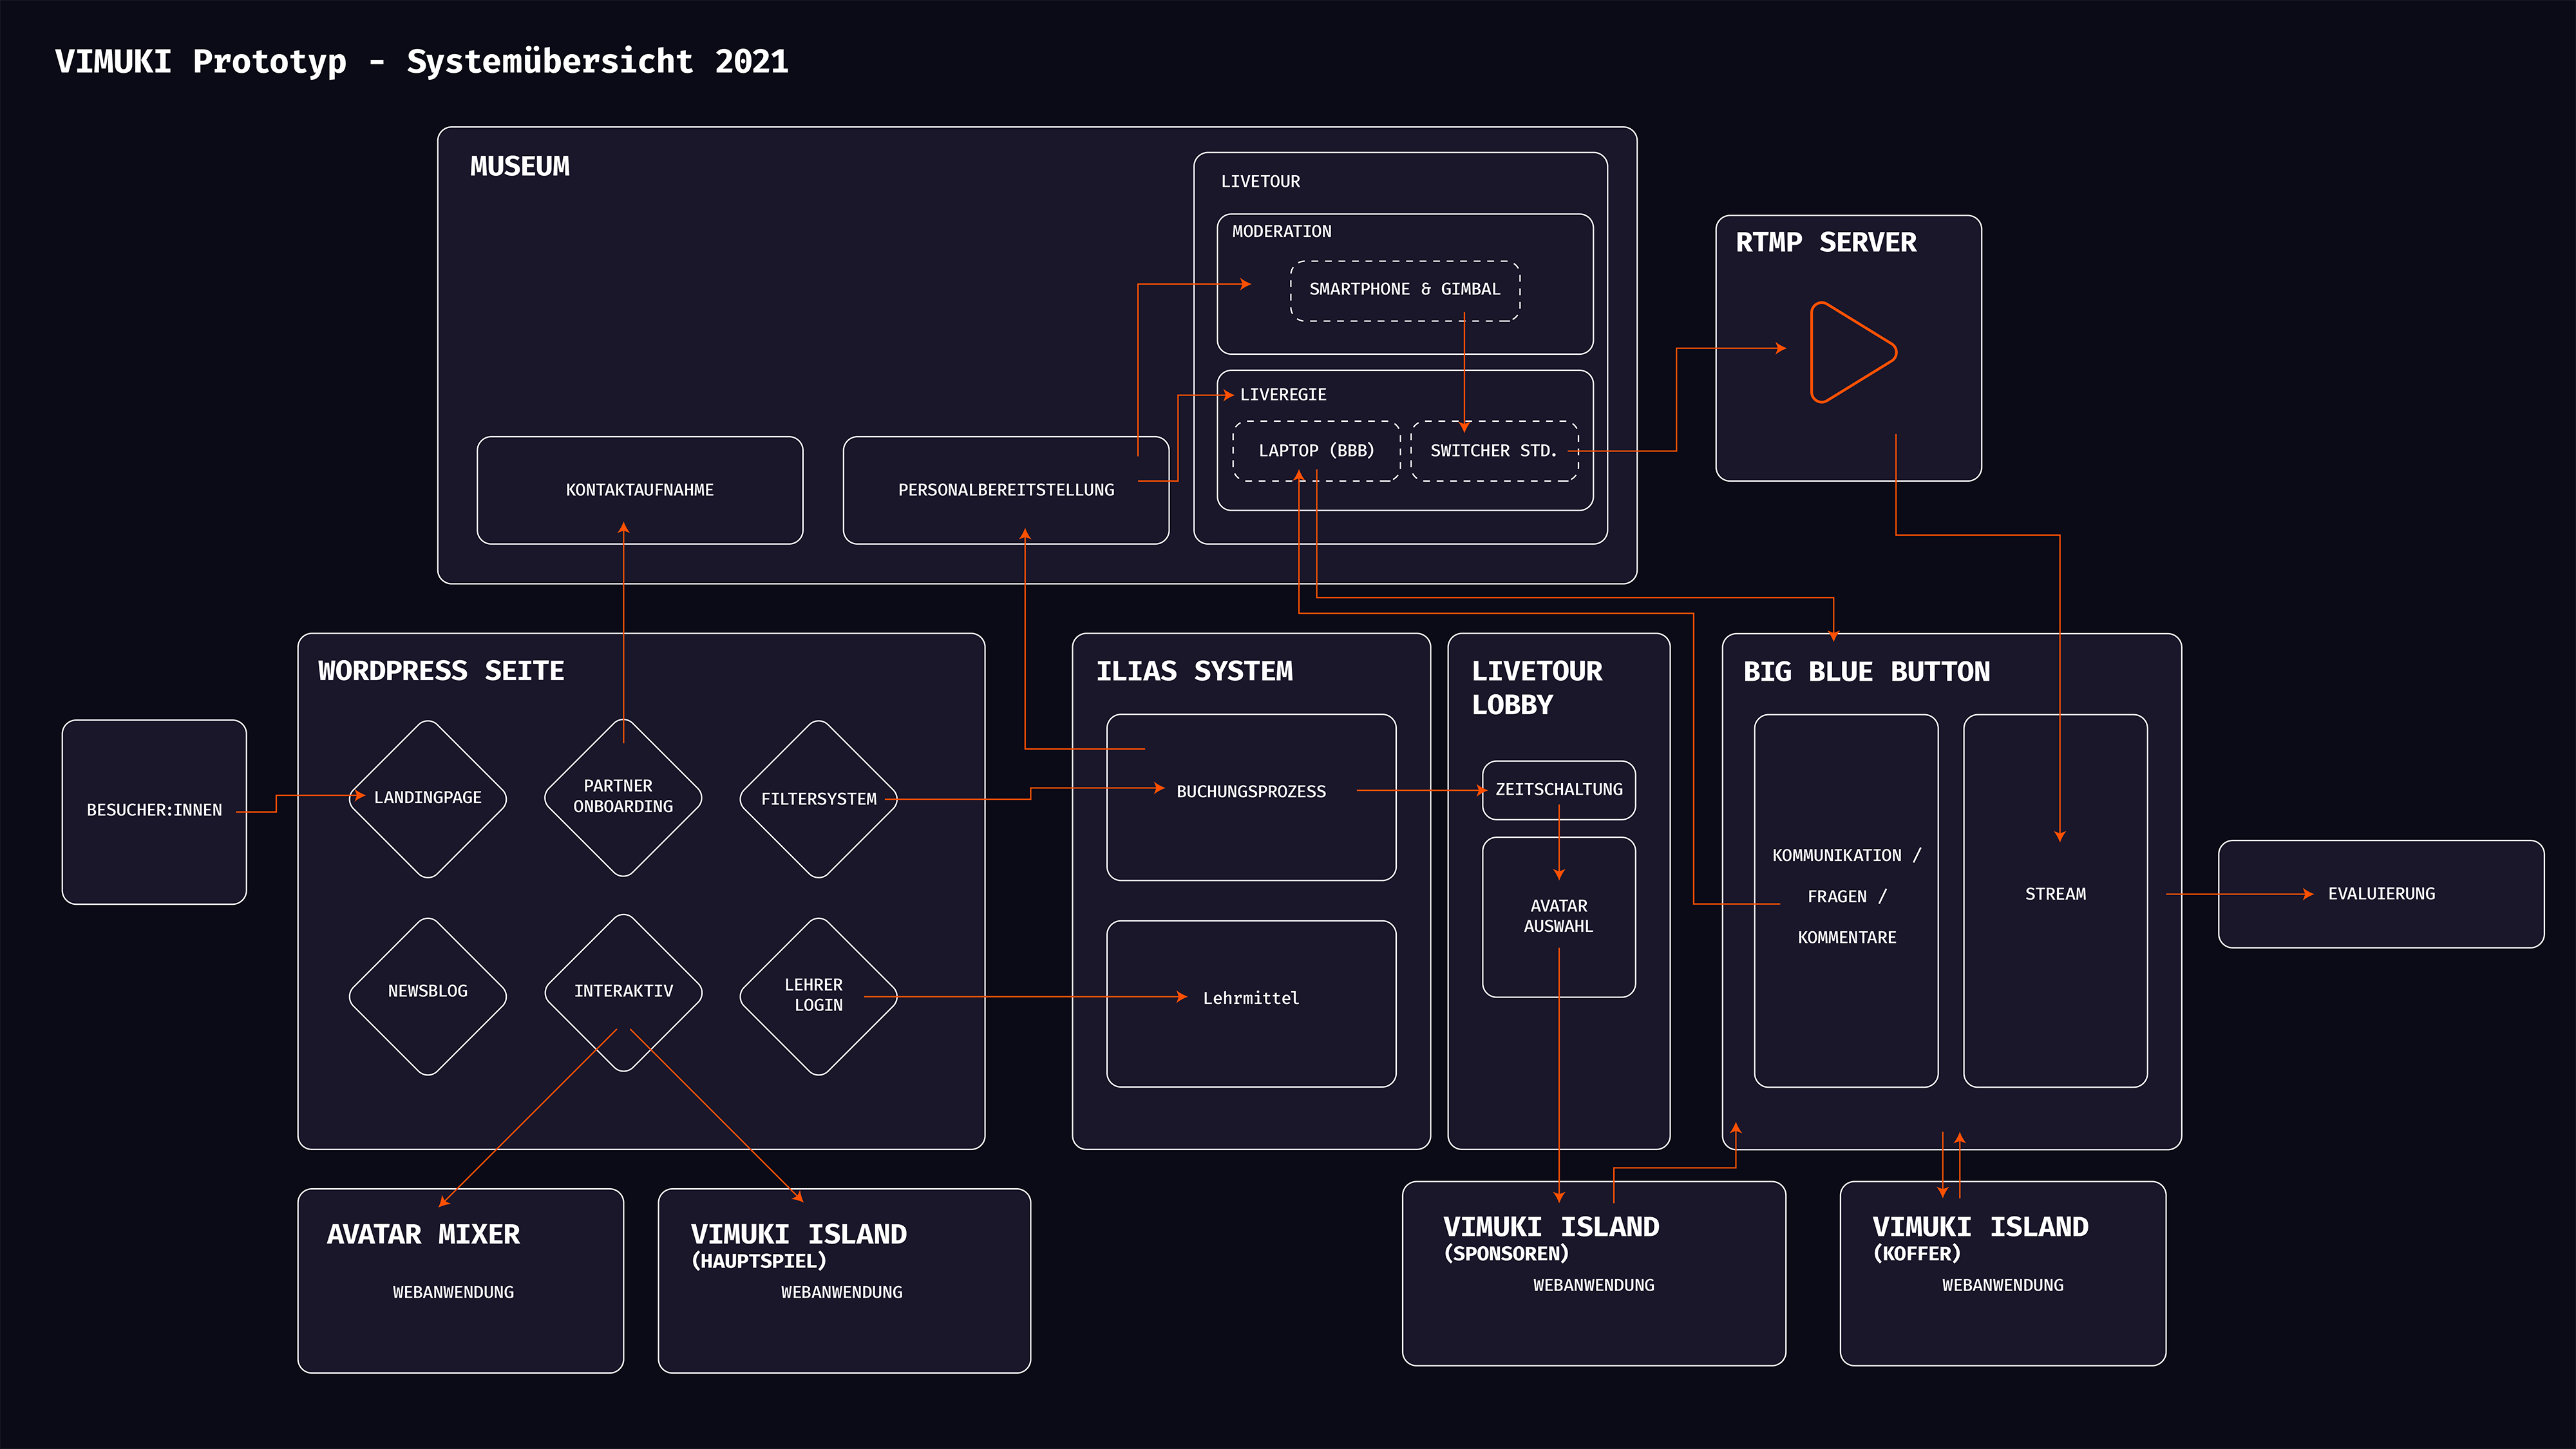Click the BESUCHER:INNEN box

pyautogui.click(x=154, y=812)
